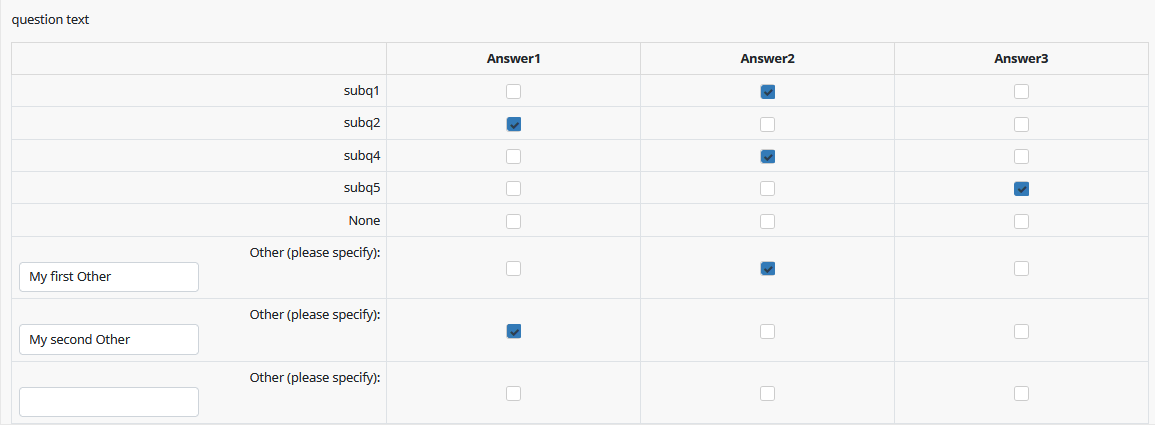
Task: Select Answer2 for subq2
Action: 768,124
